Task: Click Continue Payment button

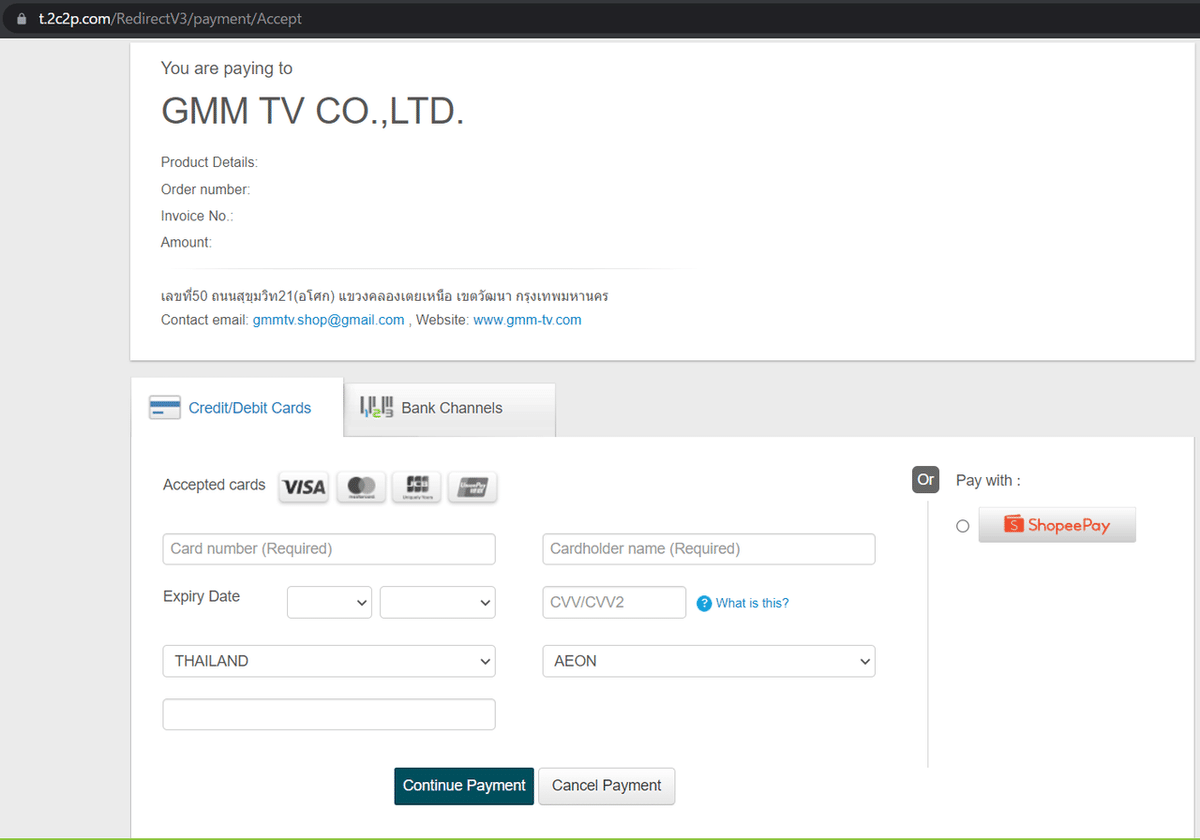Action: coord(464,786)
